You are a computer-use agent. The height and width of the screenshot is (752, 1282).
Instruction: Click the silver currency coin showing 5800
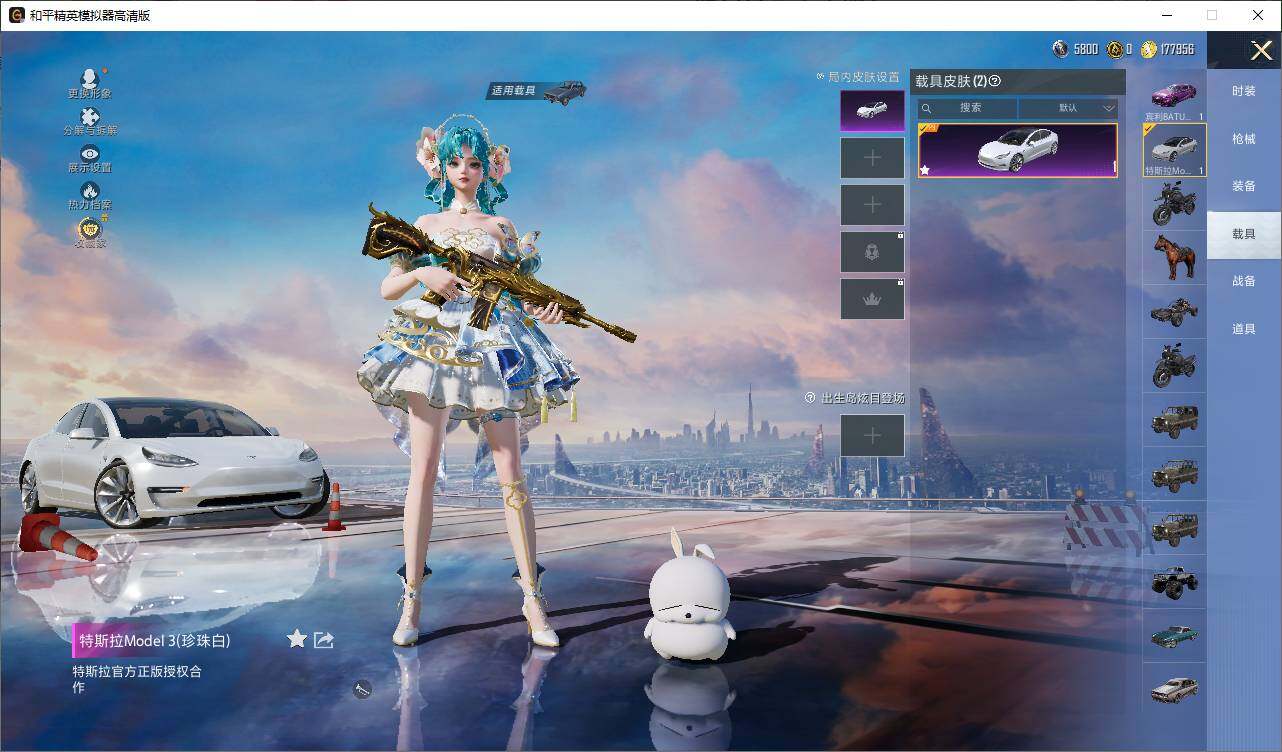coord(1061,49)
